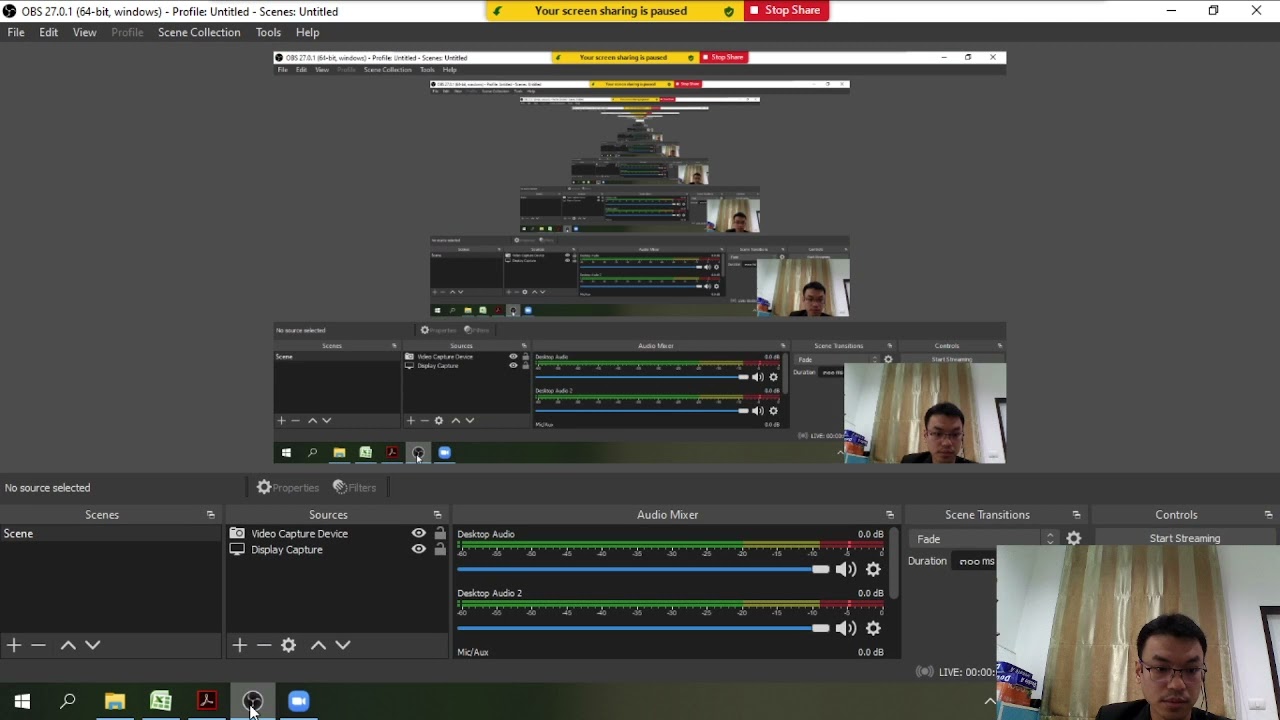This screenshot has height=720, width=1280.
Task: Move scene up arrow
Action: pyautogui.click(x=68, y=645)
